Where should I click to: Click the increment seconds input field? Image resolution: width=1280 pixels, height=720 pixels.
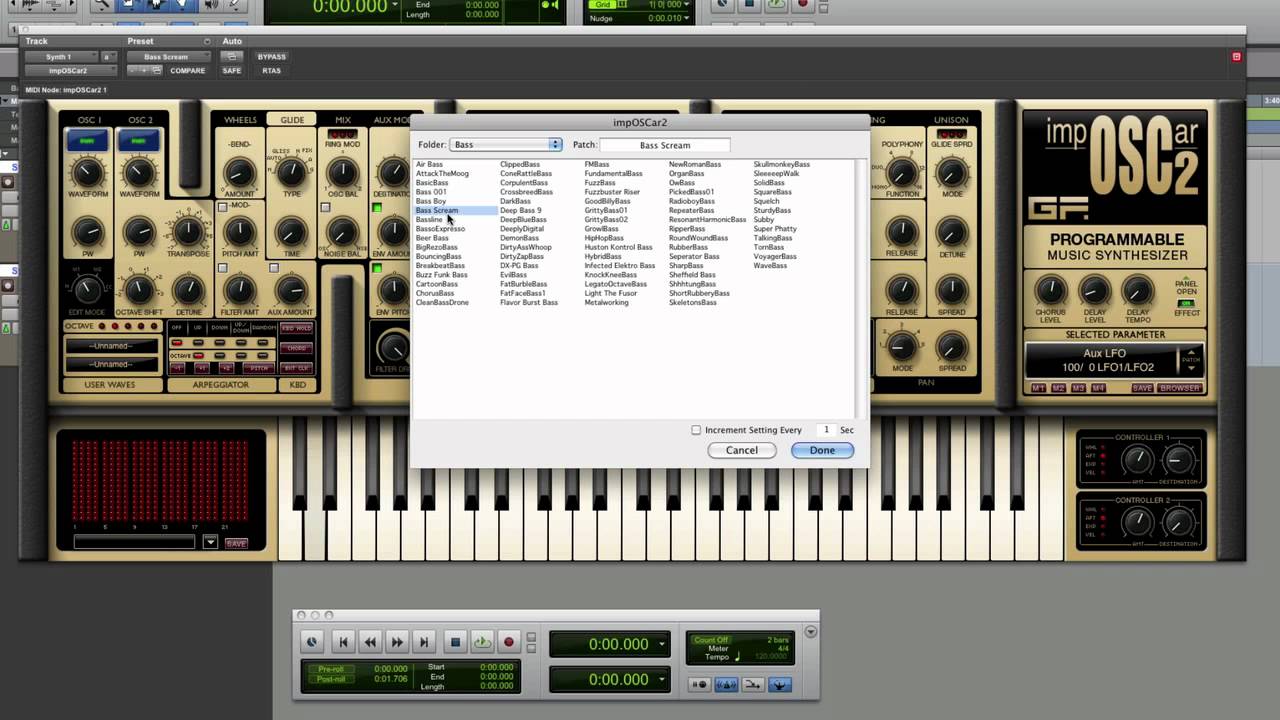click(825, 430)
